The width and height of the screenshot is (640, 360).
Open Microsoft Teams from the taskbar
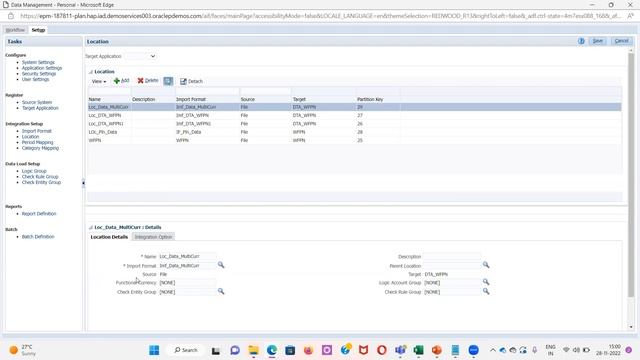click(400, 350)
